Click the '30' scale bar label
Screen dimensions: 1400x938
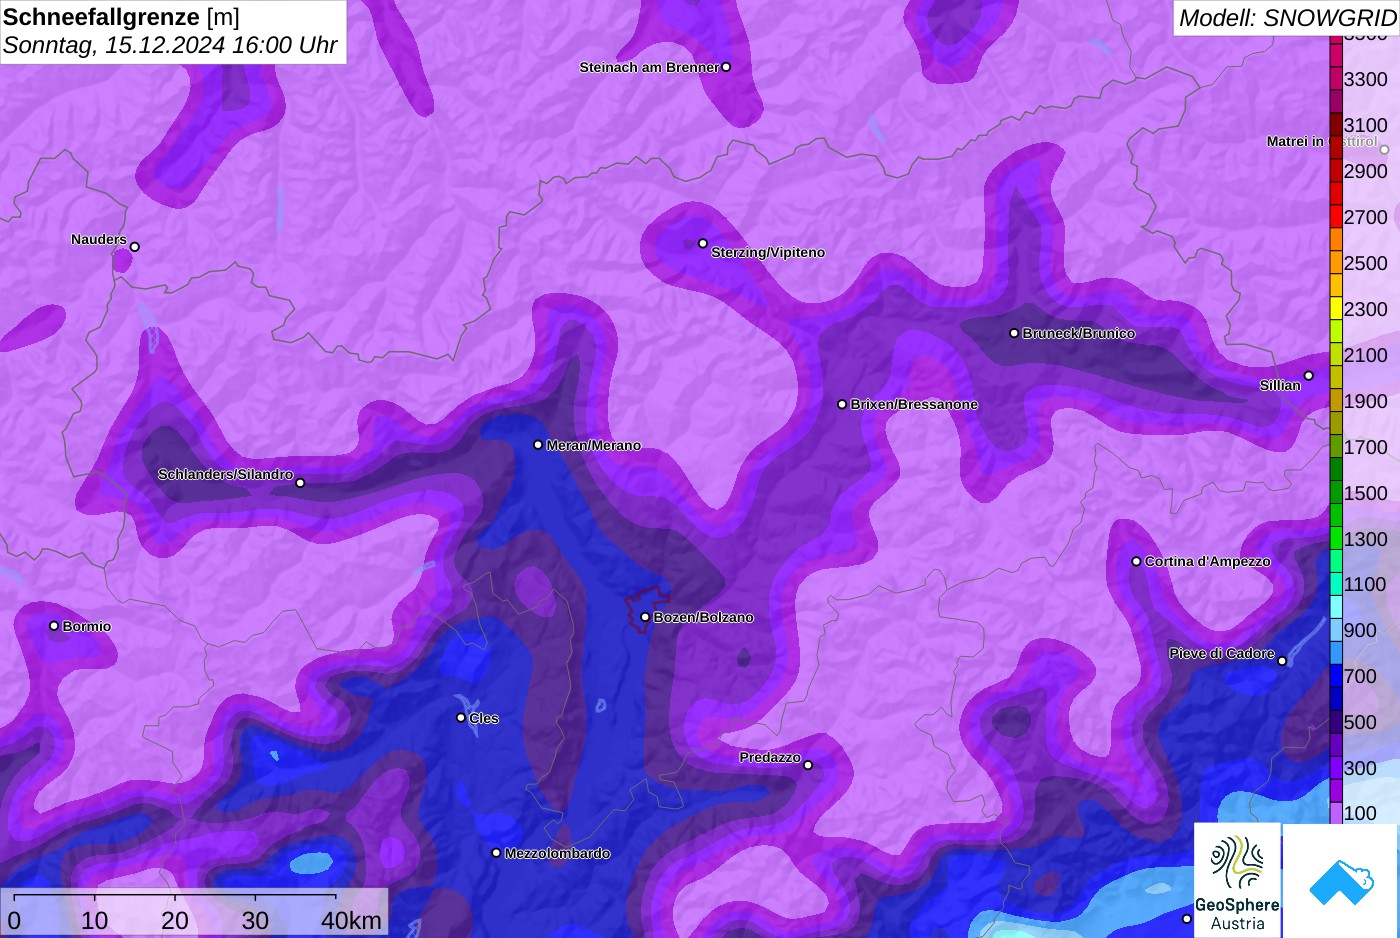pyautogui.click(x=255, y=920)
